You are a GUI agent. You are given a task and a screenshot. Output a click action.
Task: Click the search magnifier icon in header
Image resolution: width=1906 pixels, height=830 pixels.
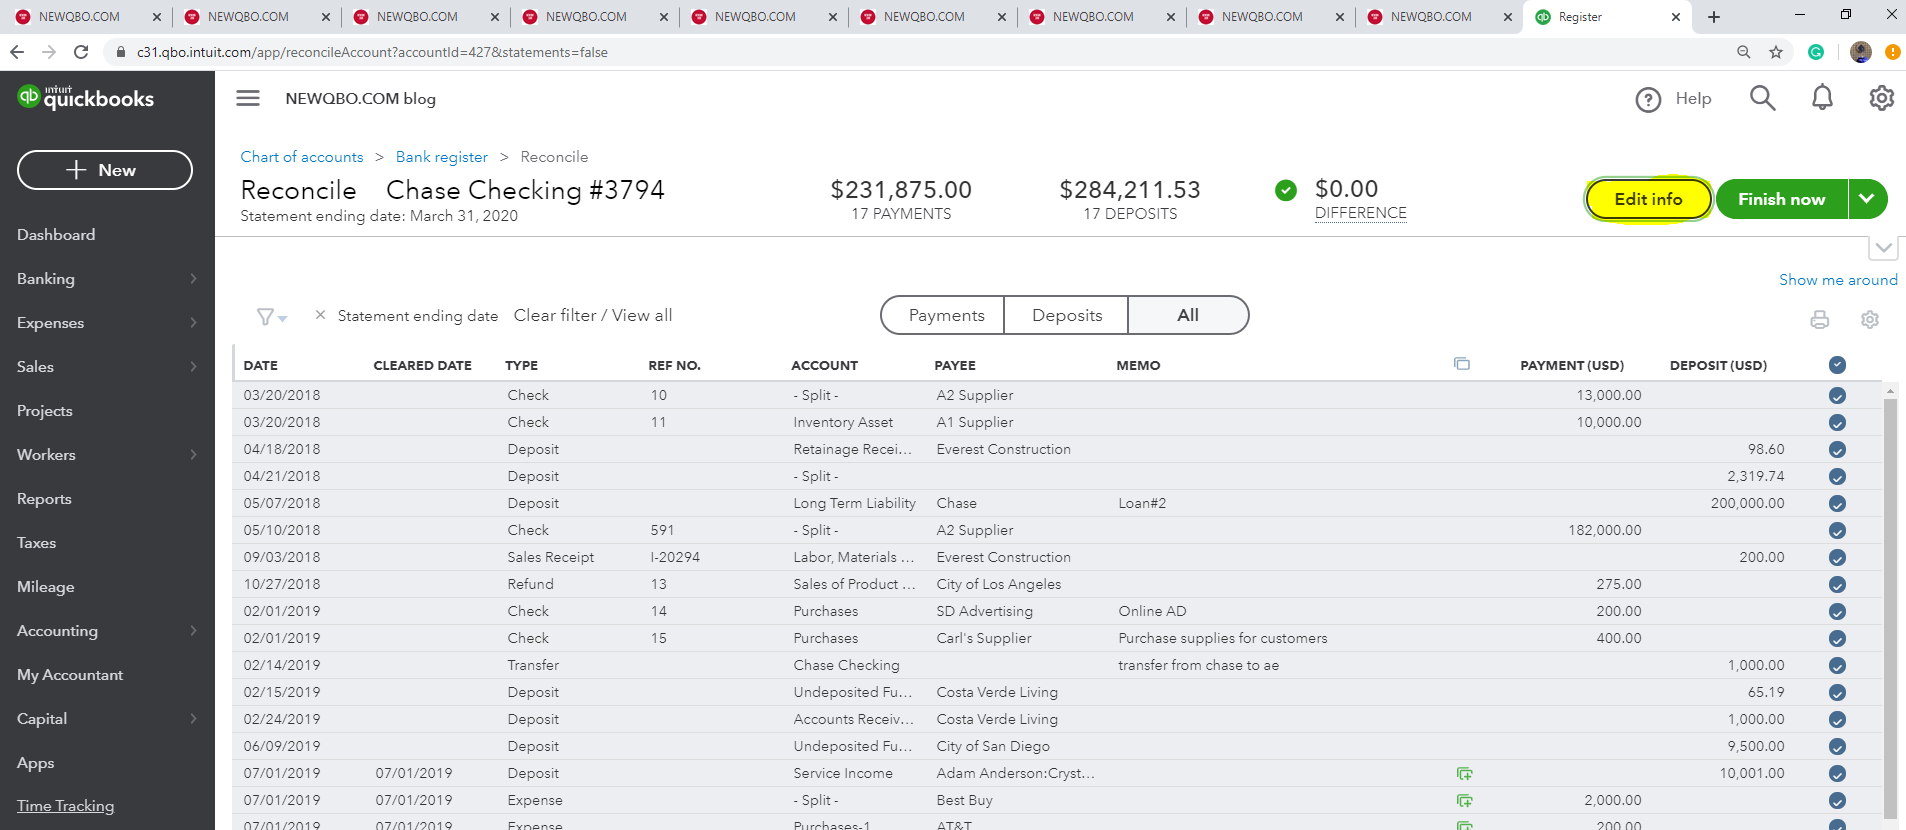tap(1762, 98)
